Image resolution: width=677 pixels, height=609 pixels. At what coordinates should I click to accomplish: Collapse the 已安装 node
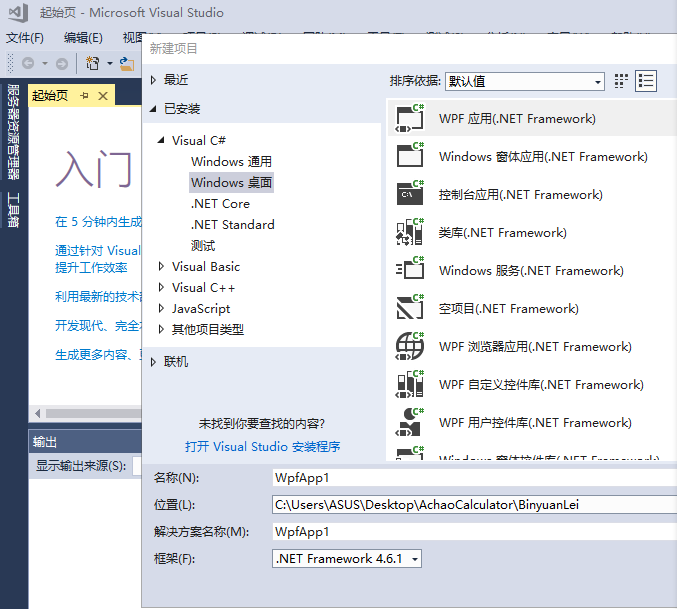point(153,109)
